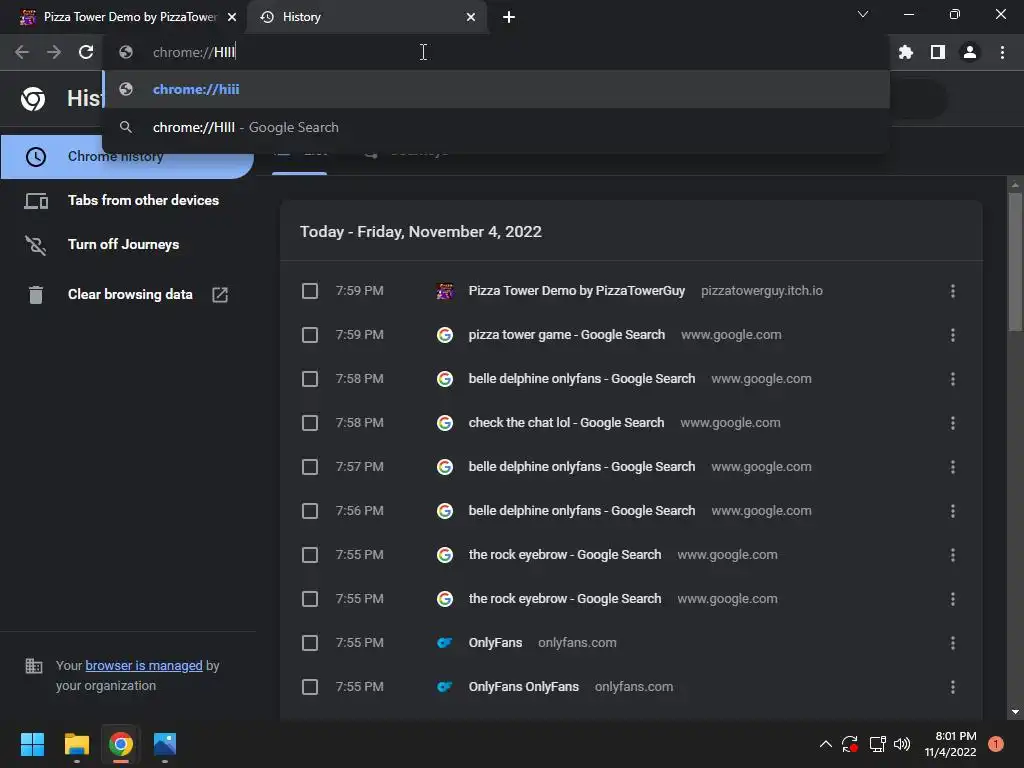The width and height of the screenshot is (1024, 768).
Task: Check the pizza tower game search entry
Action: [310, 335]
